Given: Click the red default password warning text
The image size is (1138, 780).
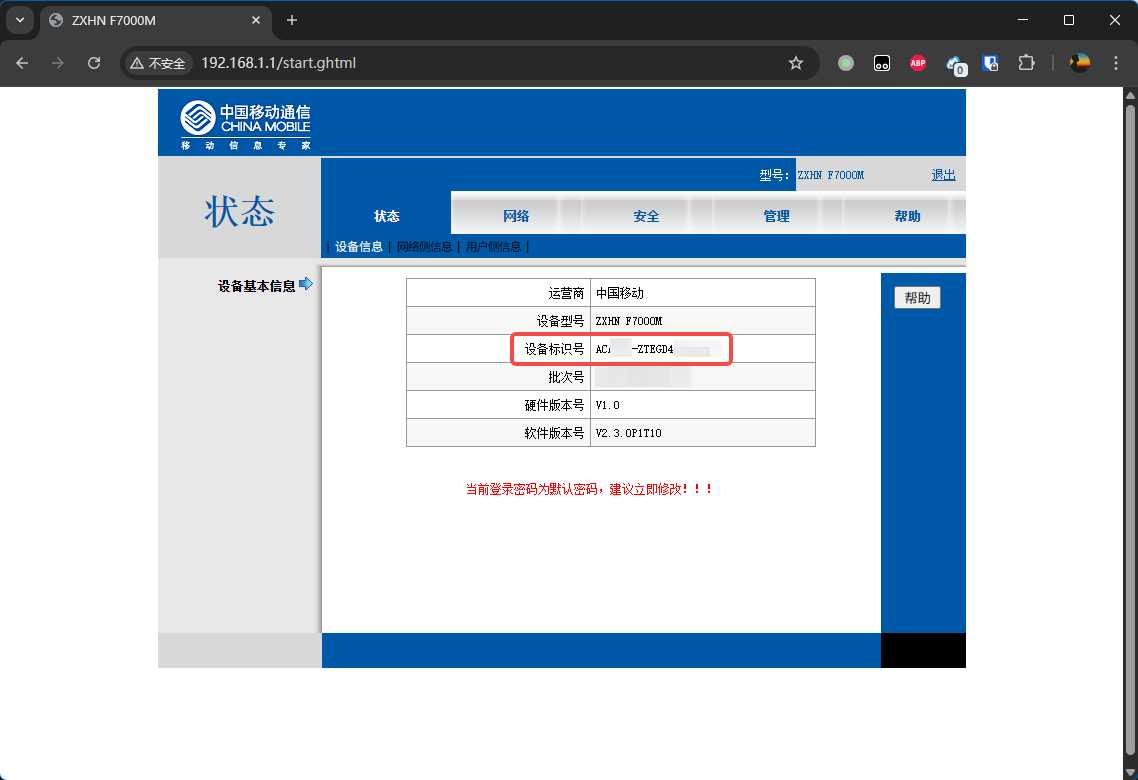Looking at the screenshot, I should click(x=589, y=489).
